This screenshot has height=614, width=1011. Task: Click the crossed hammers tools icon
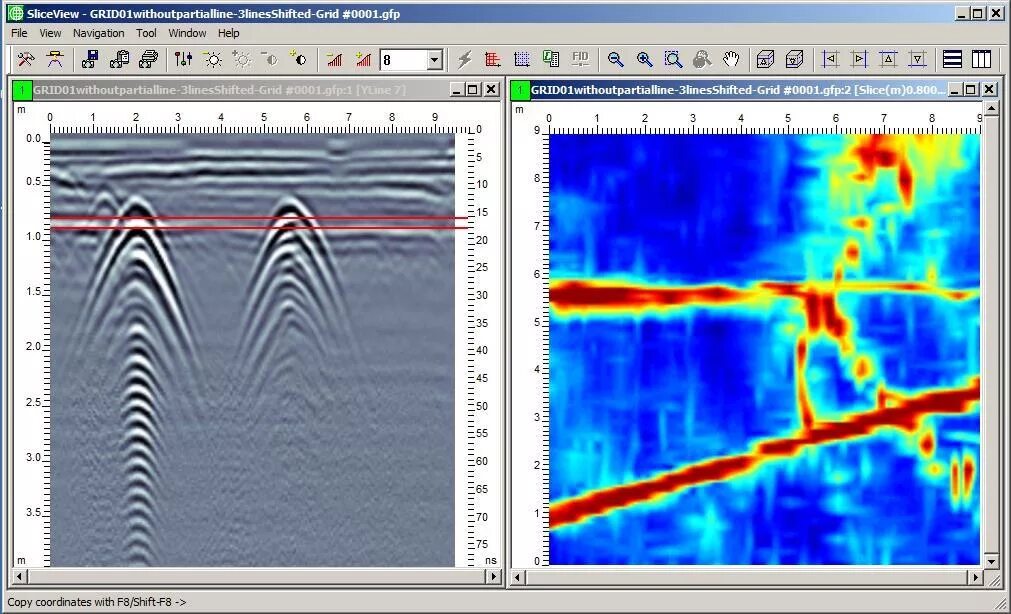26,59
